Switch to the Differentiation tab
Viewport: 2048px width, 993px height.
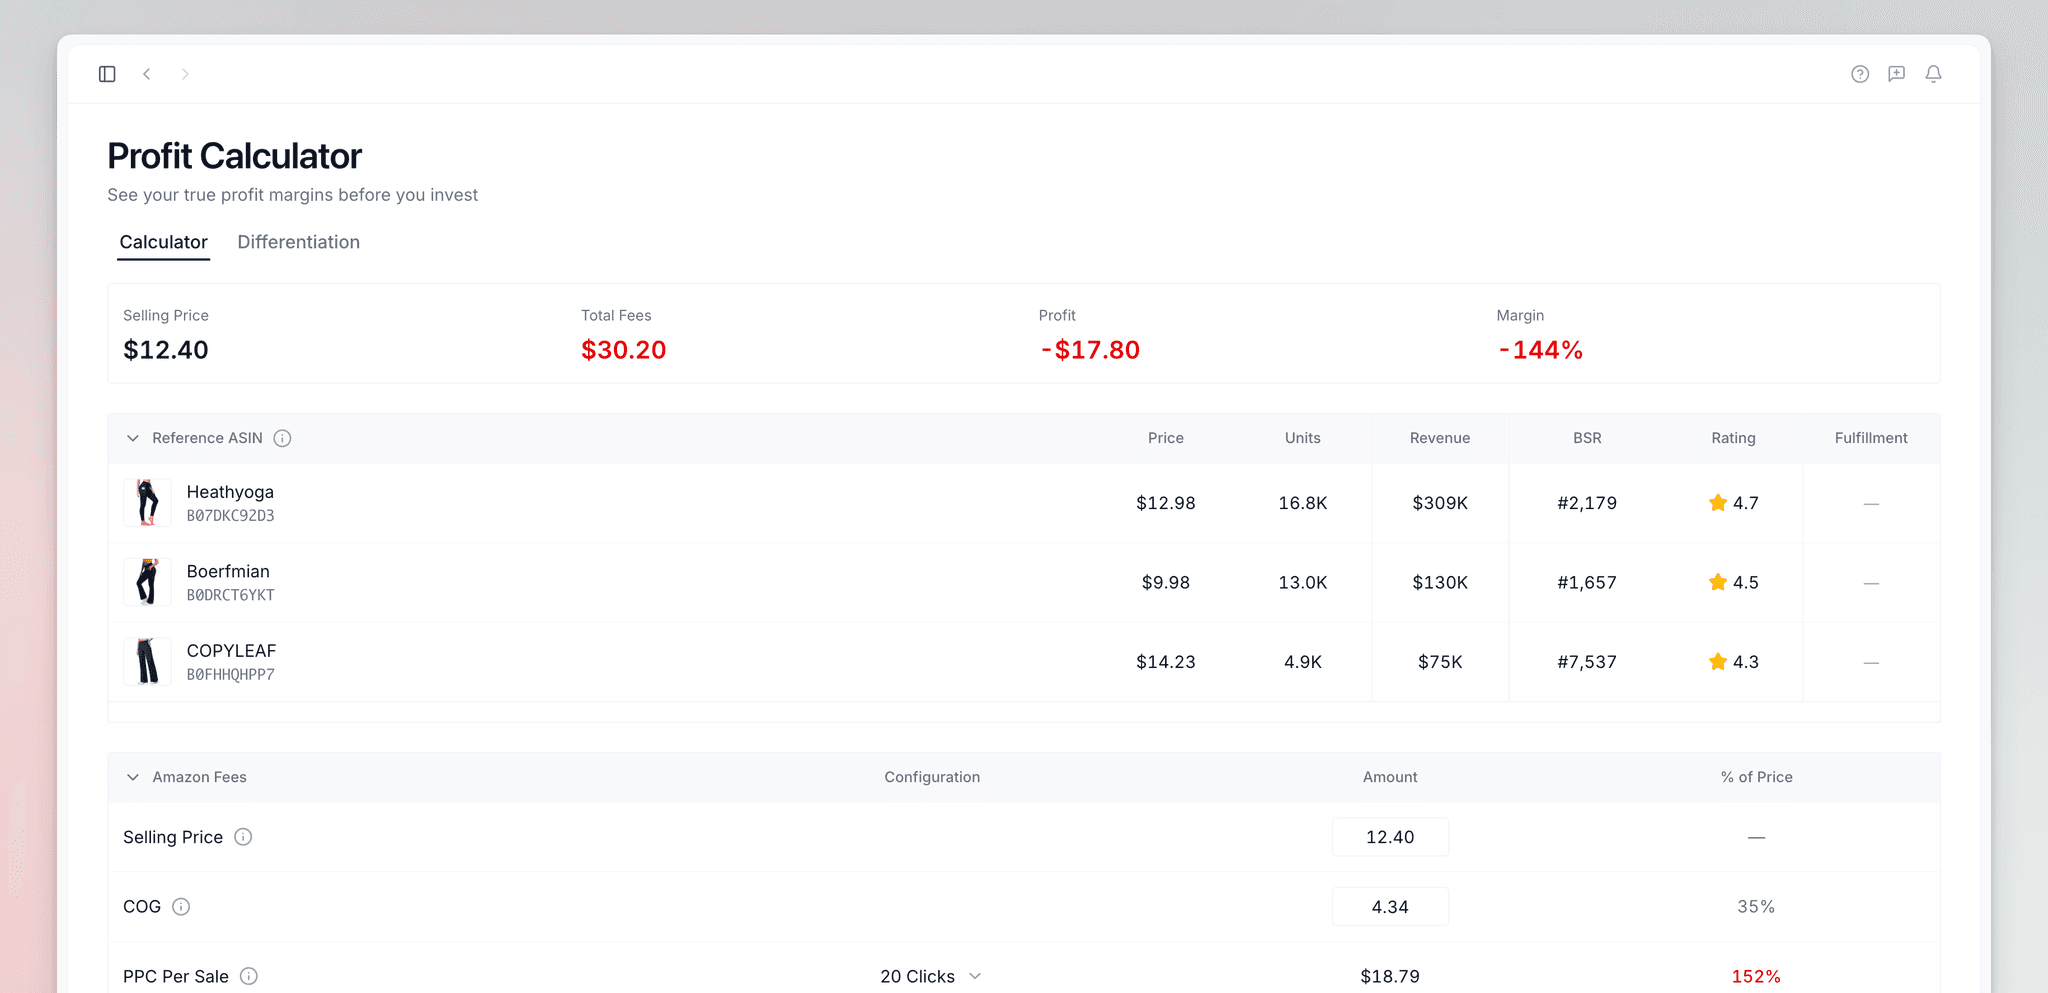pos(299,242)
